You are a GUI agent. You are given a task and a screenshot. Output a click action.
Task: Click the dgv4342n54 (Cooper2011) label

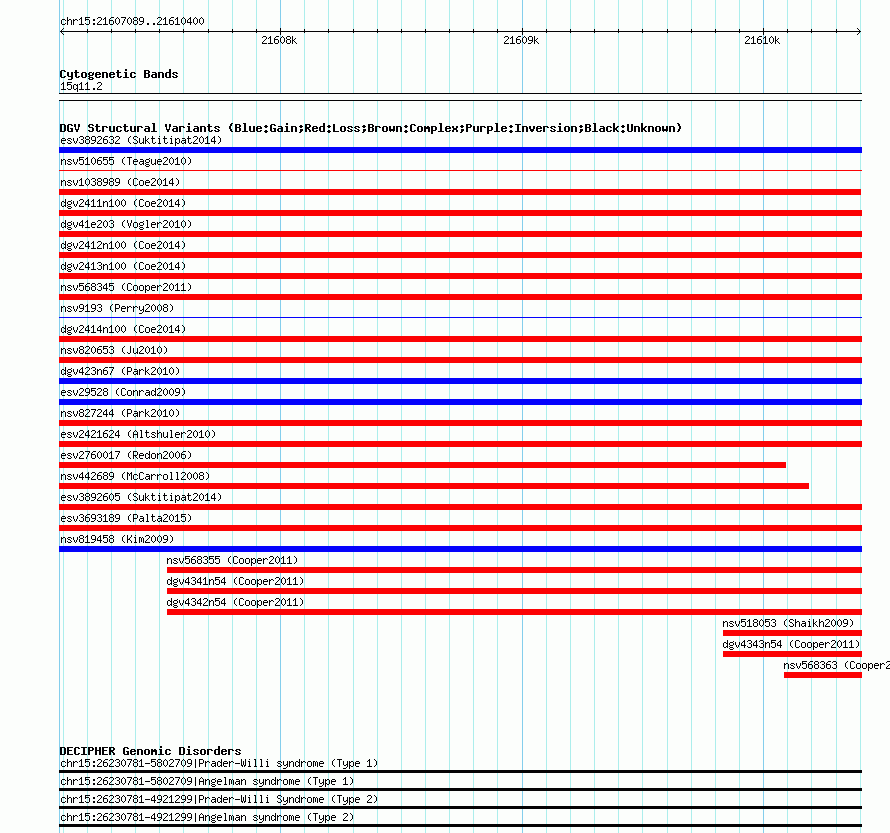coord(235,602)
